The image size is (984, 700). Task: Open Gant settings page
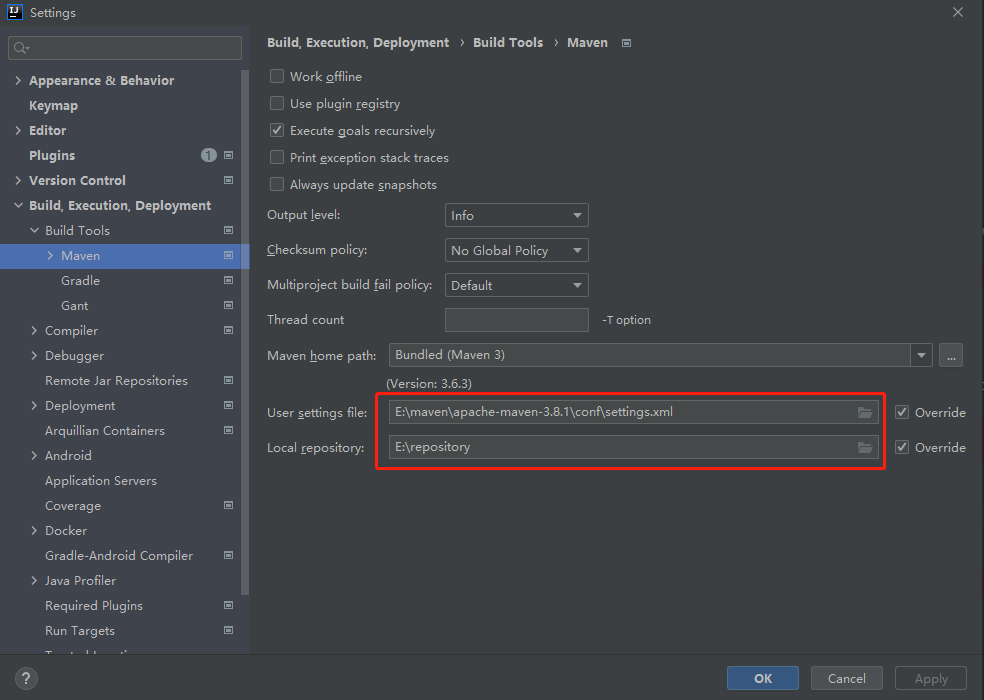[75, 306]
